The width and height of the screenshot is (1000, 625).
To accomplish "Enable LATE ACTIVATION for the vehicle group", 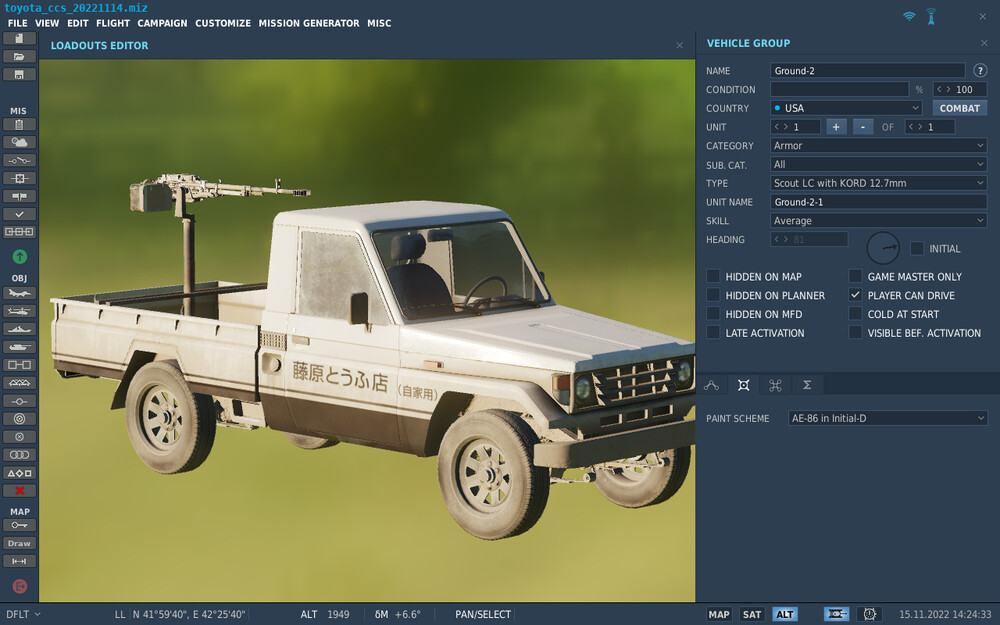I will point(713,332).
